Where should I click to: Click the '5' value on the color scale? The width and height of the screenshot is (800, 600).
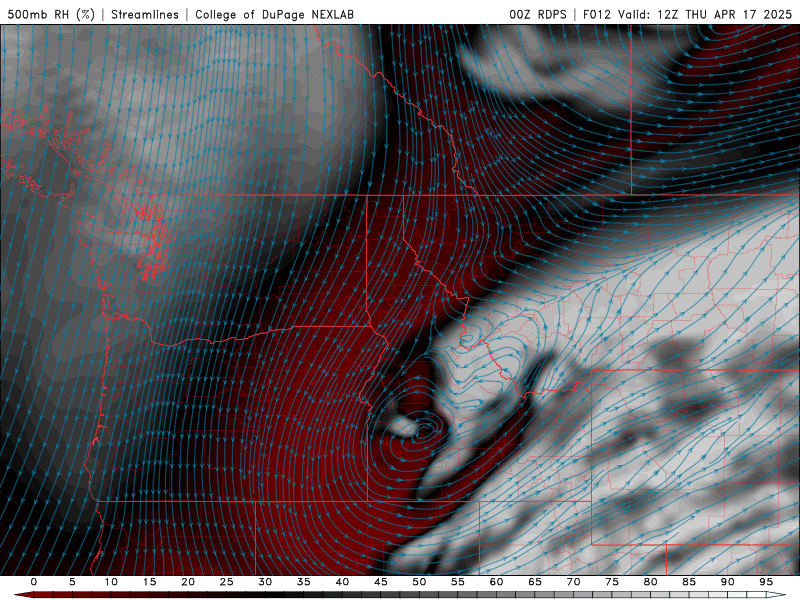72,582
